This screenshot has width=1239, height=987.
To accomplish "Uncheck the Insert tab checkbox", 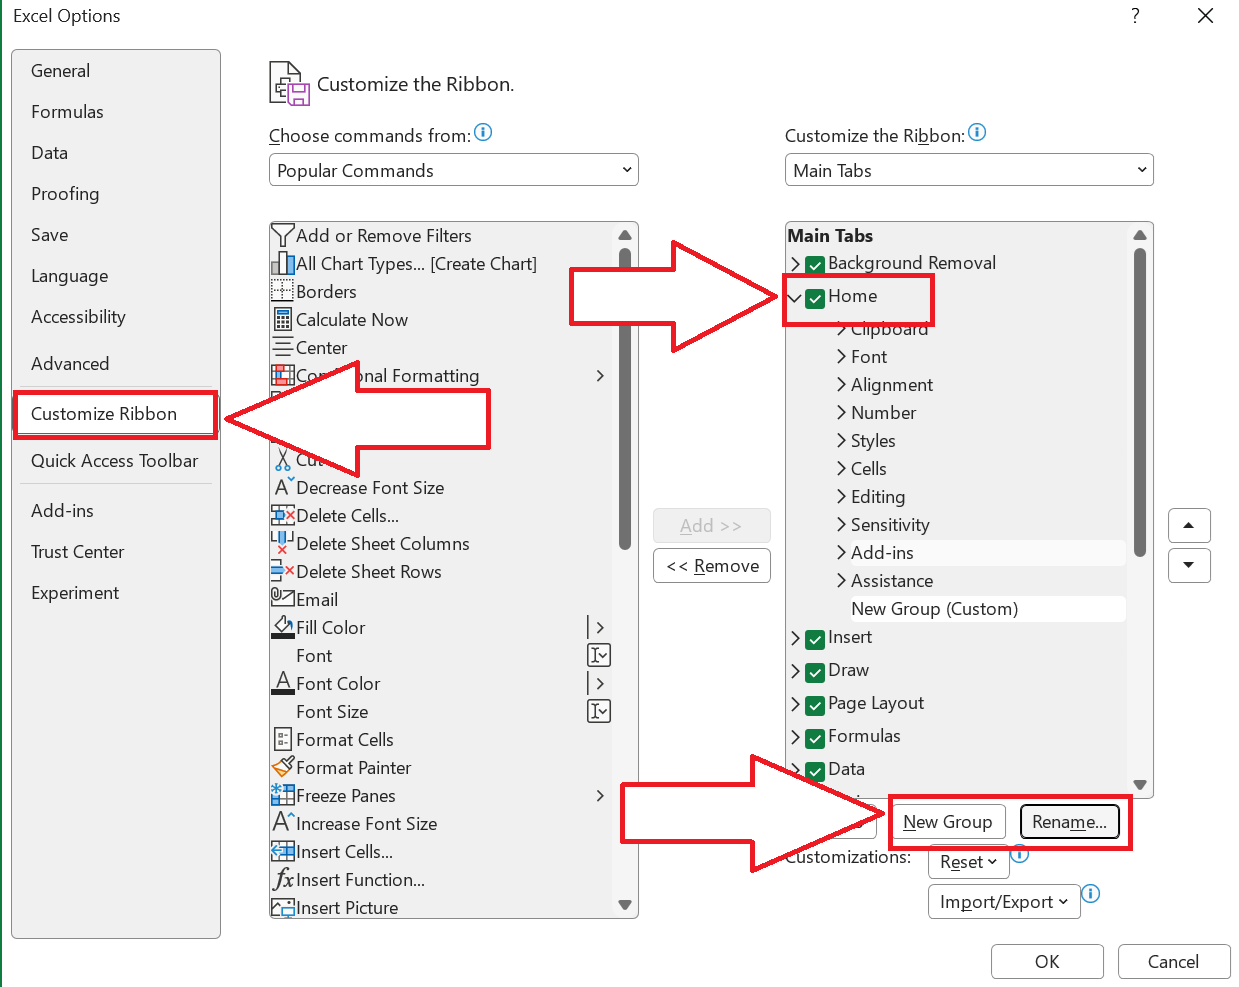I will [815, 638].
